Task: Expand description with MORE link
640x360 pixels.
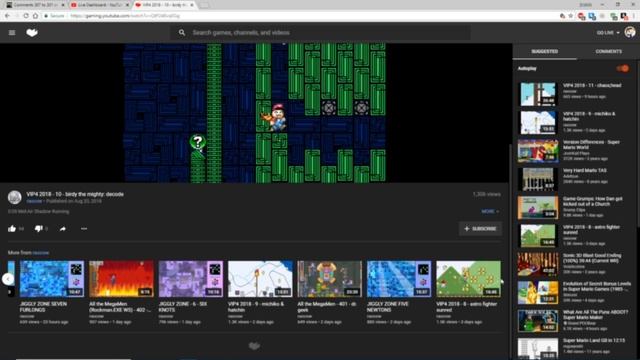Action: click(x=489, y=211)
